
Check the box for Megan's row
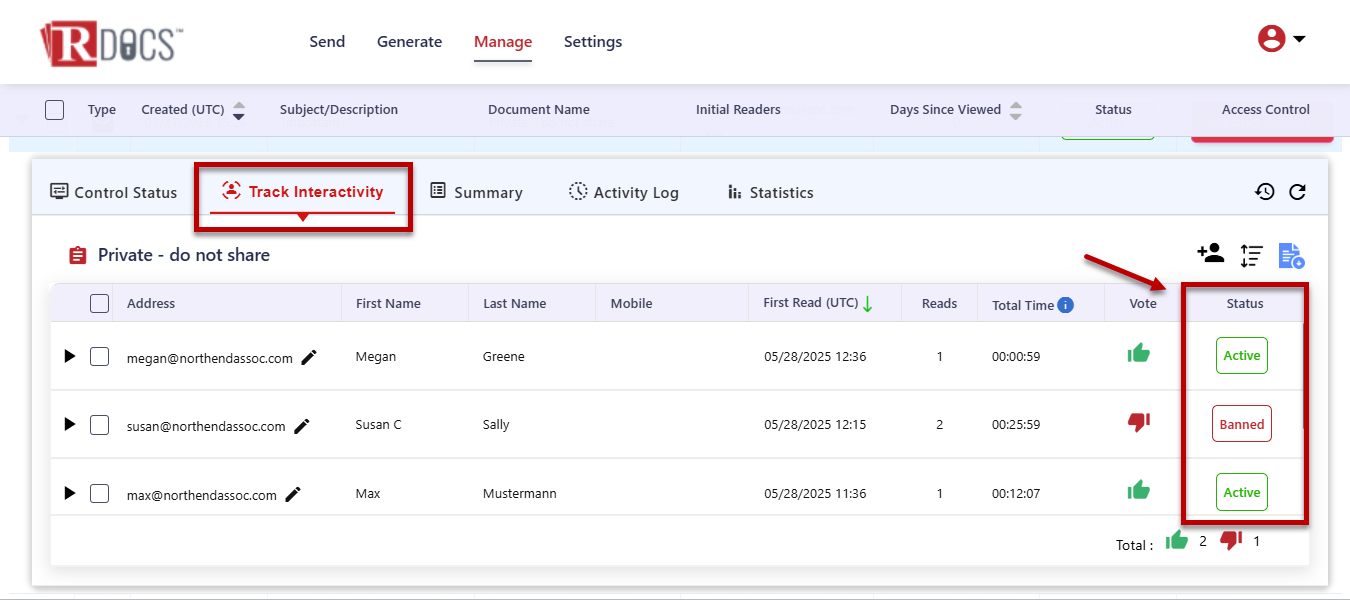tap(100, 357)
